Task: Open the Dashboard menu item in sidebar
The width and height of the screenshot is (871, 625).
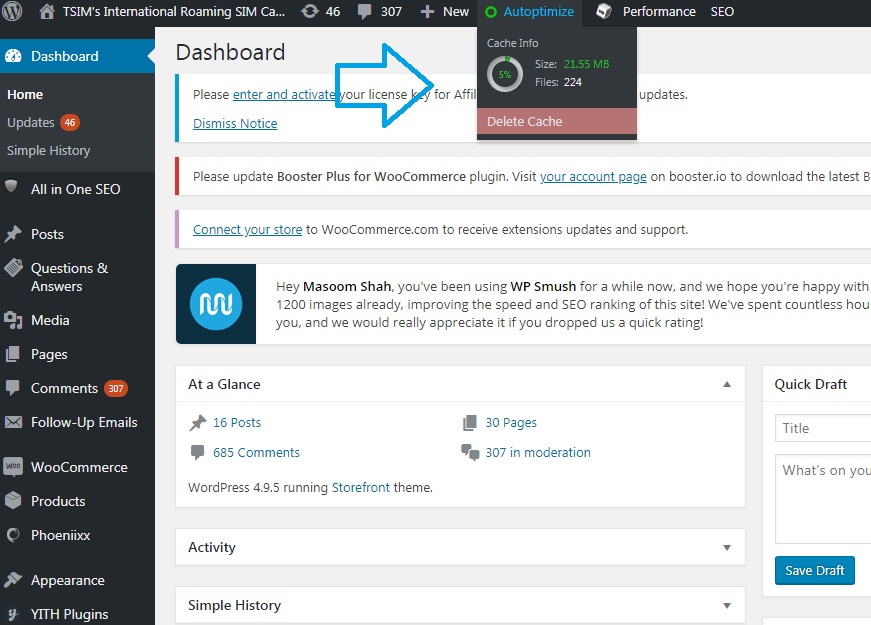Action: [x=77, y=56]
